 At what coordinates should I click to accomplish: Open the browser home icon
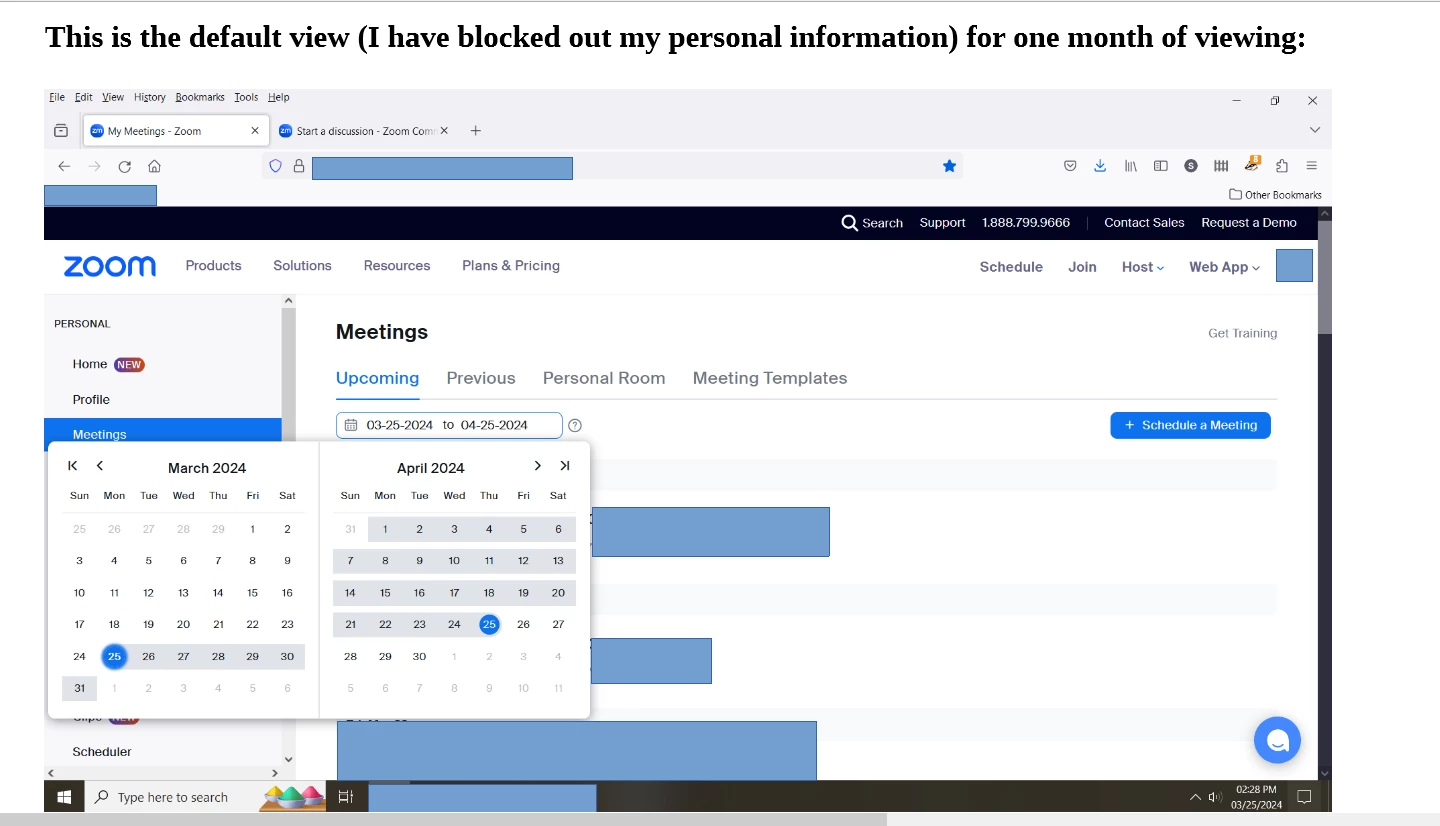tap(154, 166)
